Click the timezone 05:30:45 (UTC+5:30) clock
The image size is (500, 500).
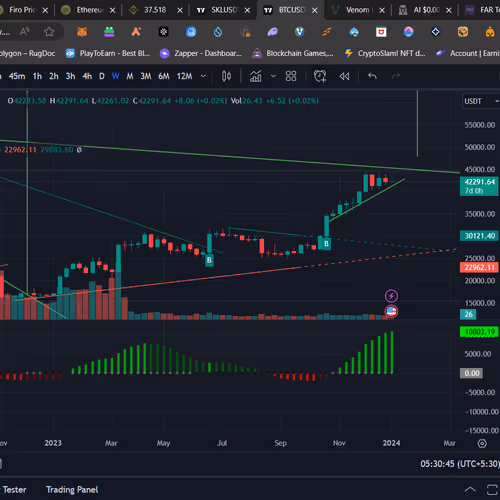(460, 464)
